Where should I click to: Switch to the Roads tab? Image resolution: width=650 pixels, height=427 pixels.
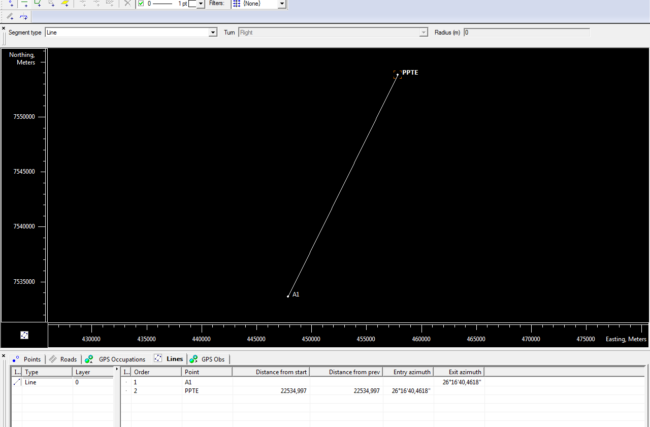pyautogui.click(x=63, y=359)
